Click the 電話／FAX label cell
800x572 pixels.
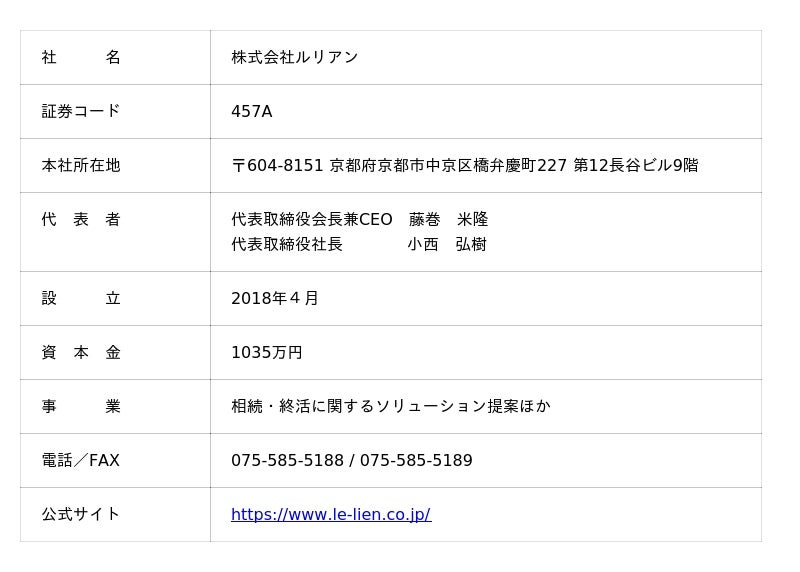pyautogui.click(x=81, y=460)
